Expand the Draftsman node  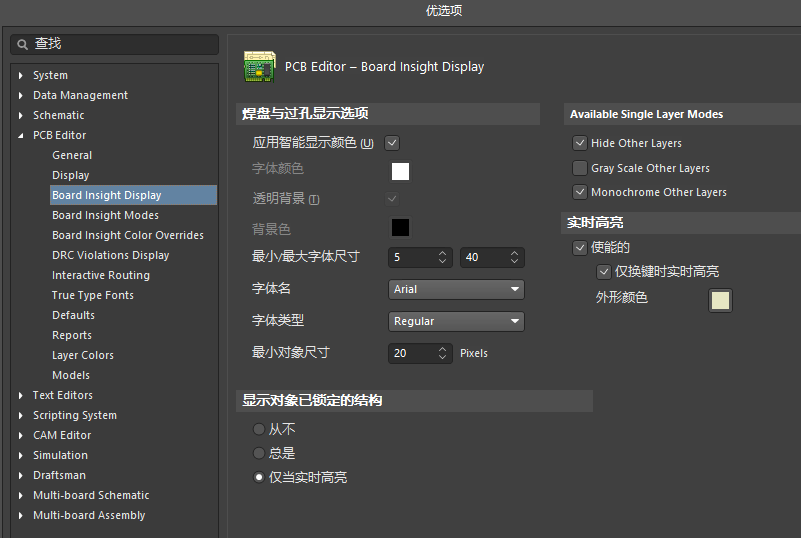(20, 475)
